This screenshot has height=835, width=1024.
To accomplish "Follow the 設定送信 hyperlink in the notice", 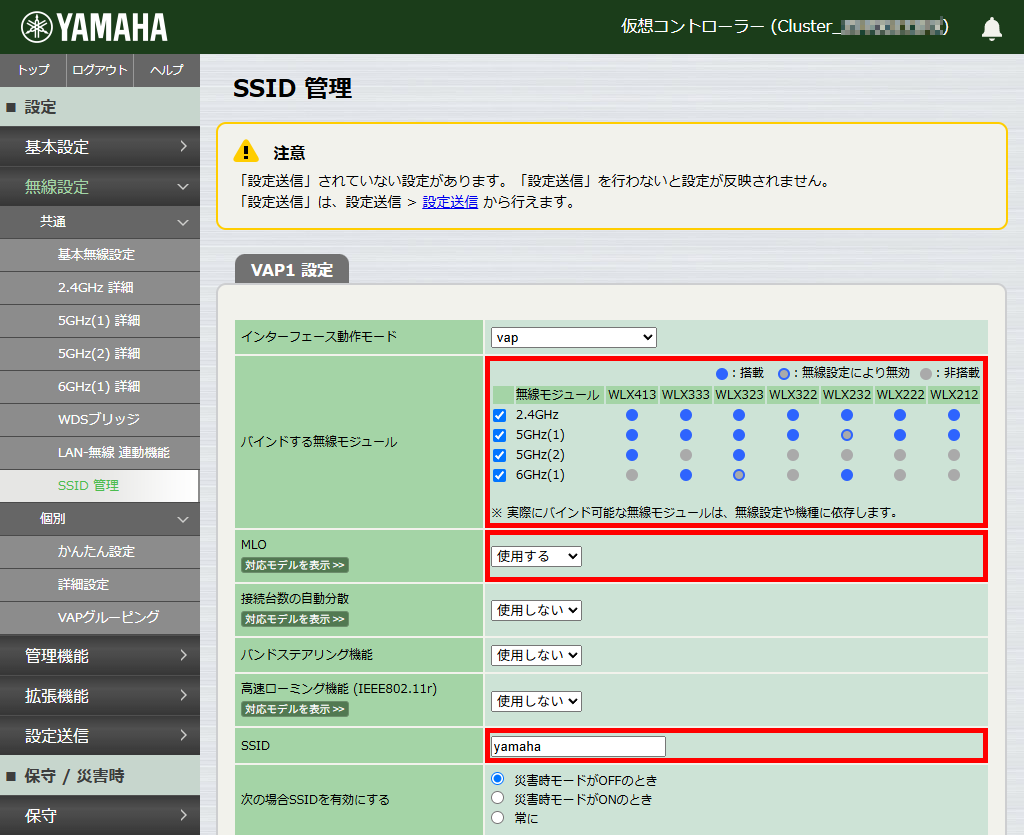I will pos(450,202).
